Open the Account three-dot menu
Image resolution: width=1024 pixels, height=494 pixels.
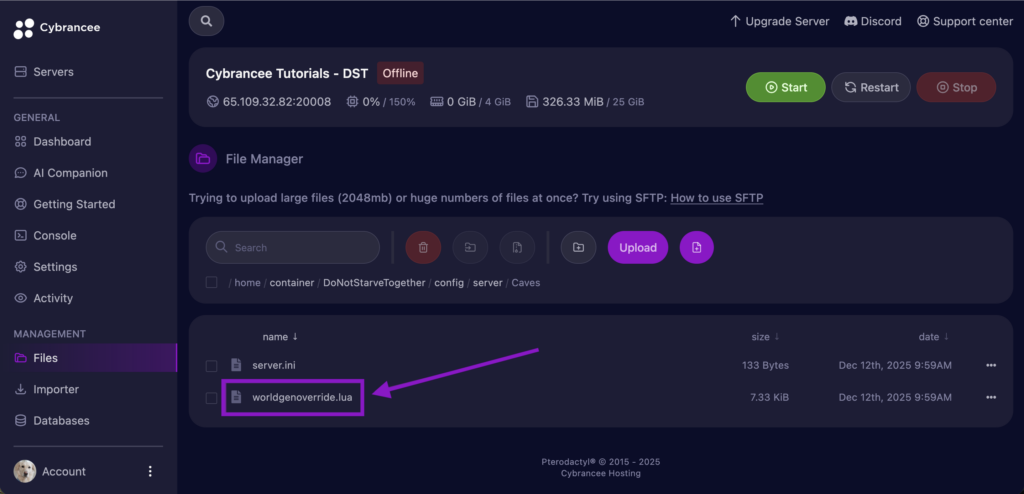coord(151,471)
